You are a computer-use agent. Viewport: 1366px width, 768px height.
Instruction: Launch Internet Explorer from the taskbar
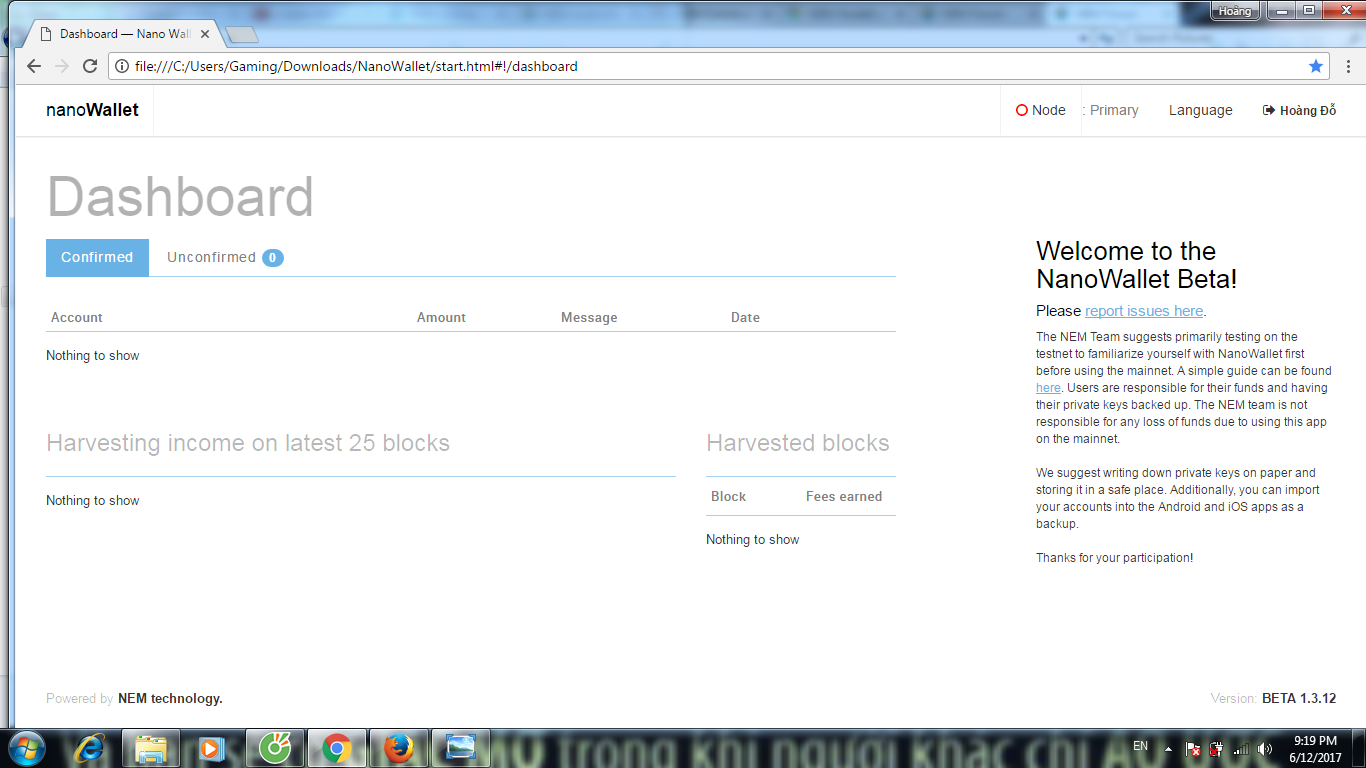[90, 748]
